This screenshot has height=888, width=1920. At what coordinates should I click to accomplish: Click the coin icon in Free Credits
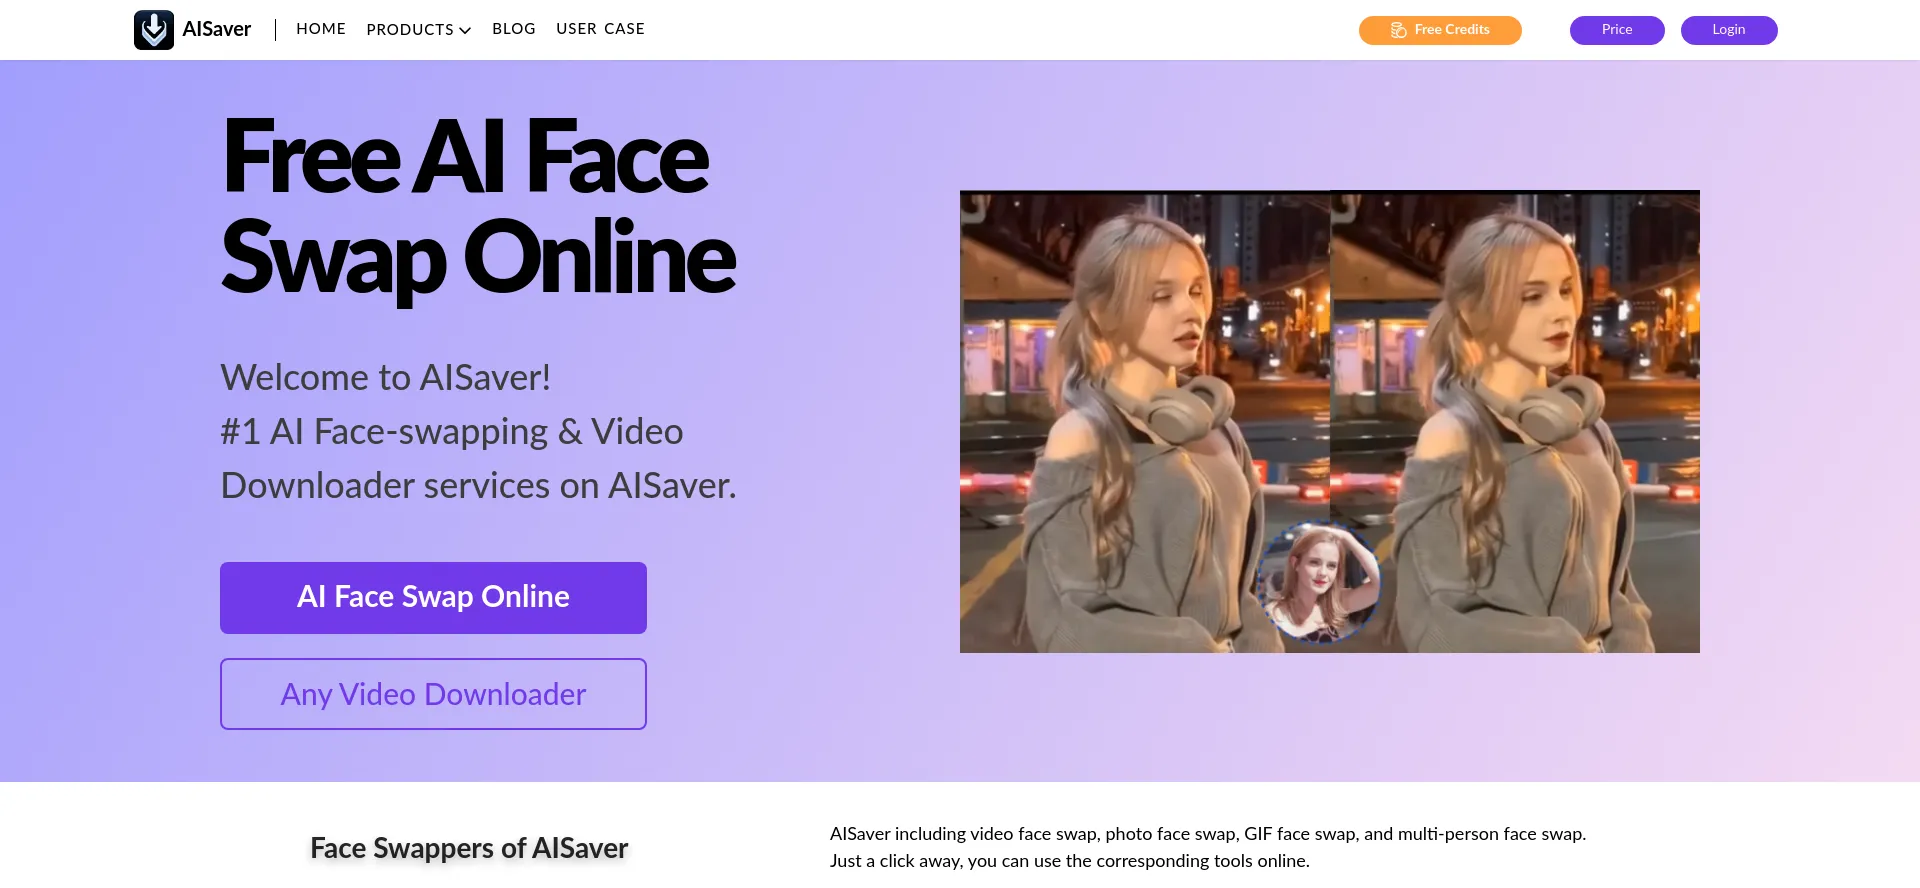point(1398,30)
